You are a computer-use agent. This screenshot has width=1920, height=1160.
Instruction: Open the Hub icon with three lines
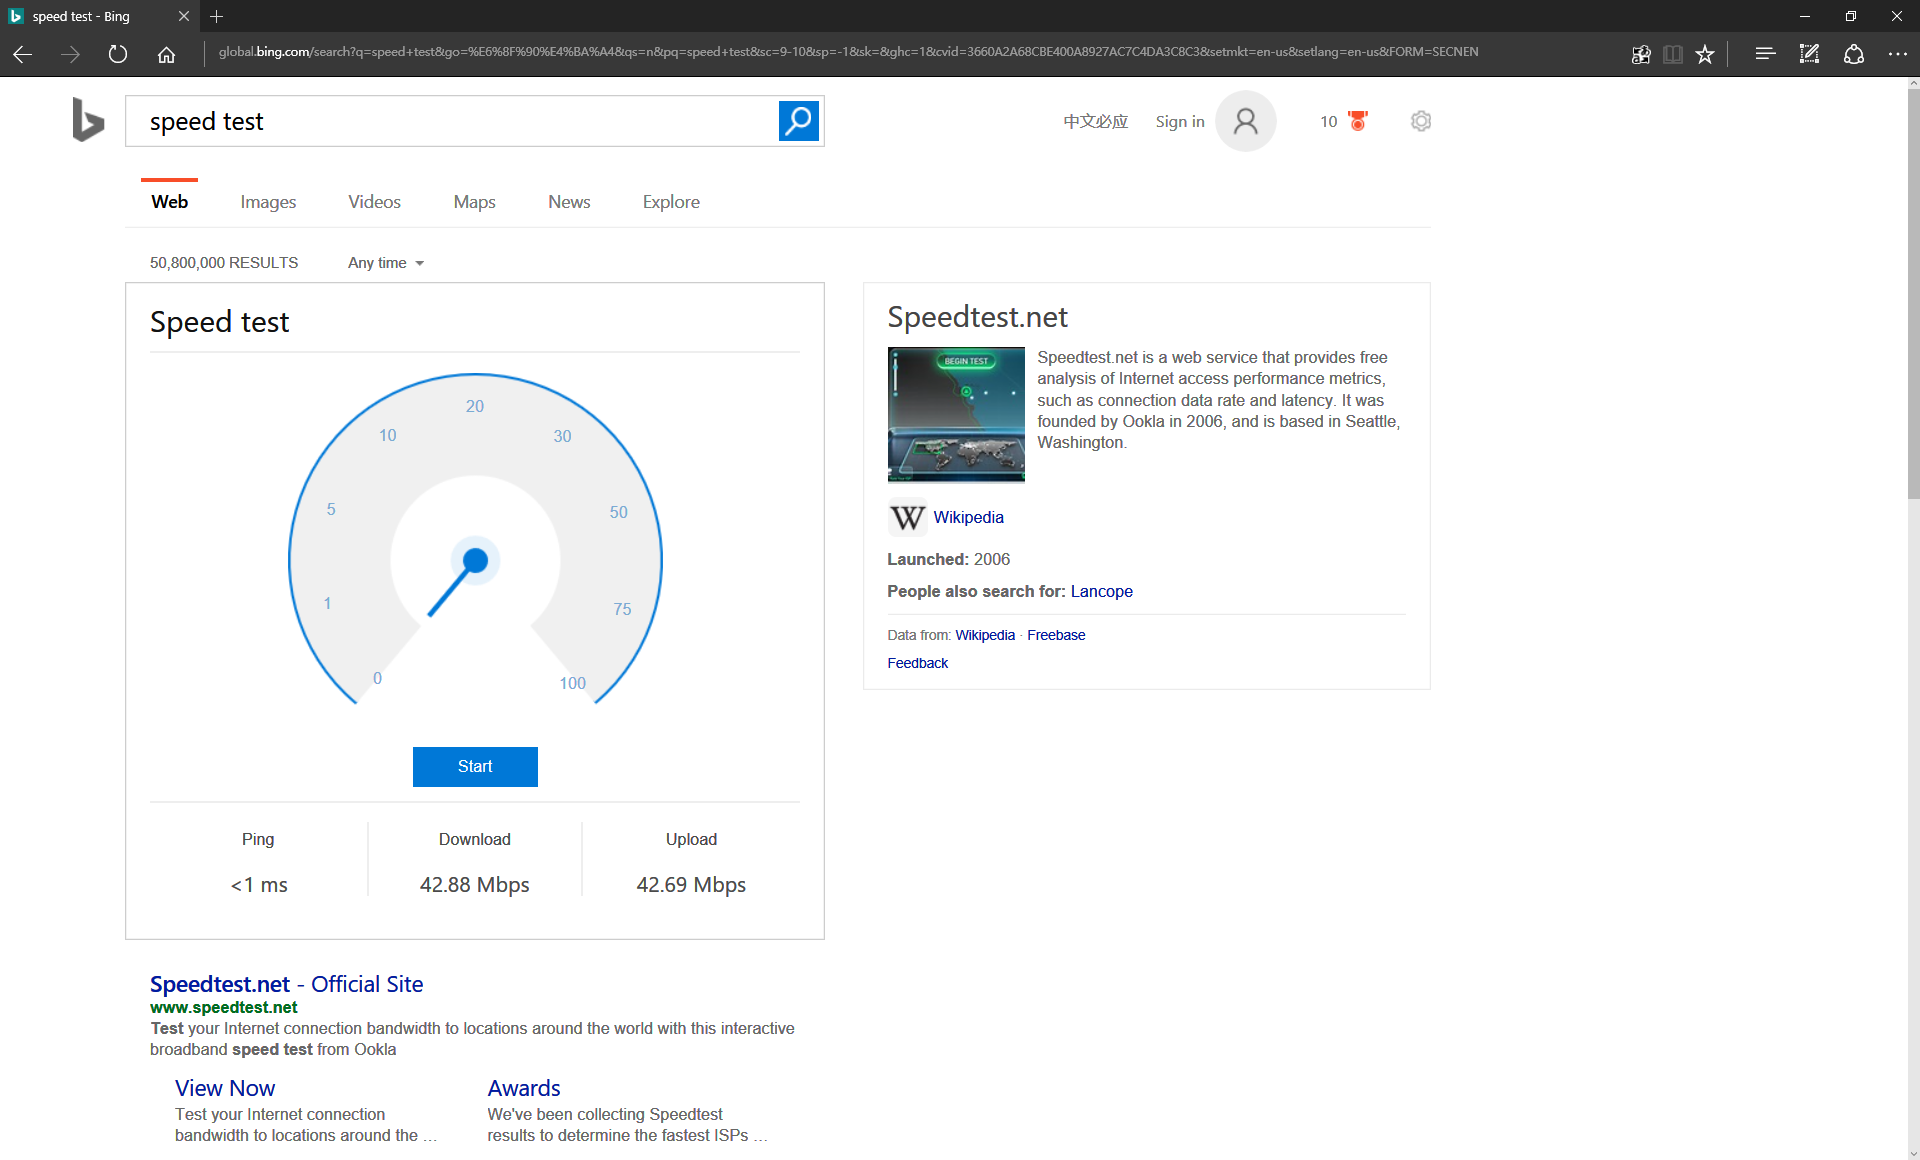pyautogui.click(x=1765, y=54)
